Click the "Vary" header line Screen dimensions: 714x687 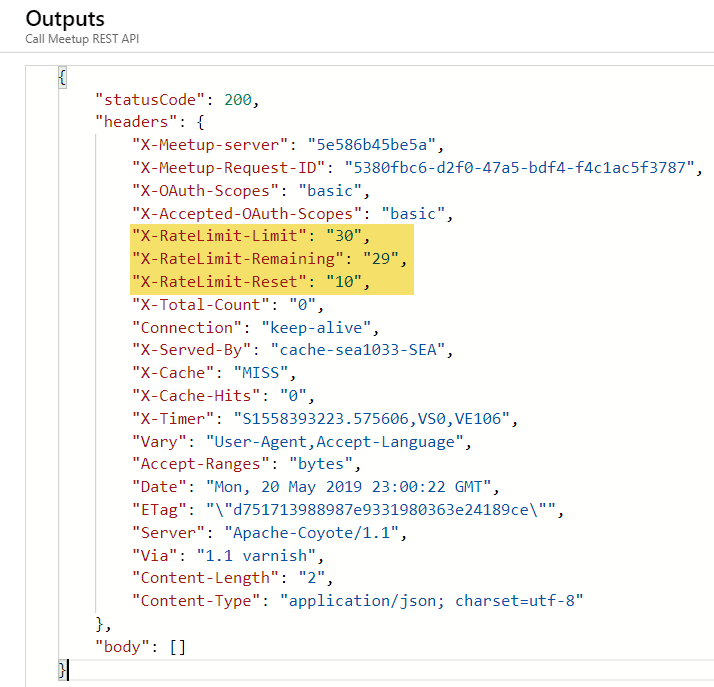[x=301, y=442]
